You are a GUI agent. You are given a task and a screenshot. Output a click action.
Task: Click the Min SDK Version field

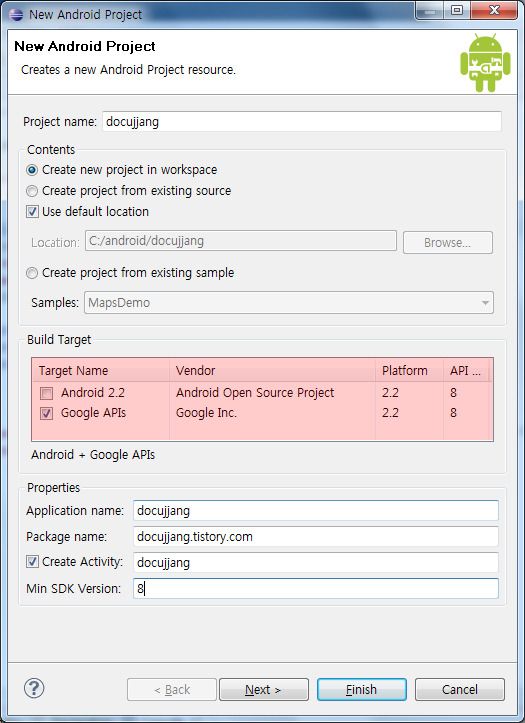(x=316, y=589)
